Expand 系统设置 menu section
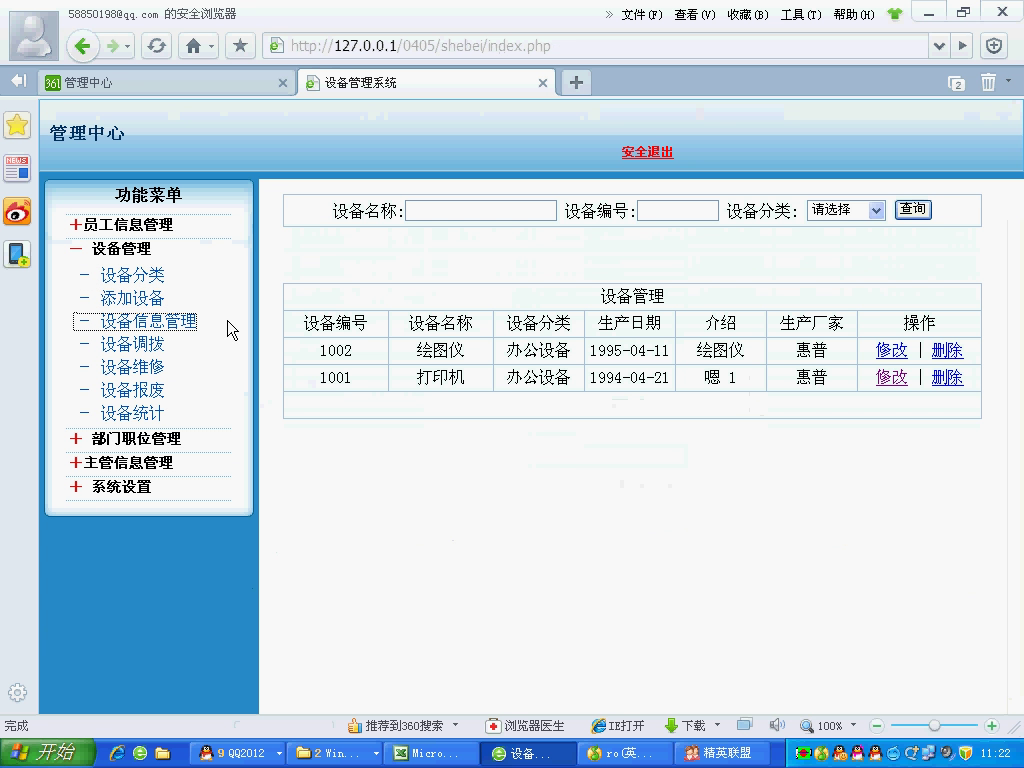This screenshot has width=1024, height=768. (111, 487)
